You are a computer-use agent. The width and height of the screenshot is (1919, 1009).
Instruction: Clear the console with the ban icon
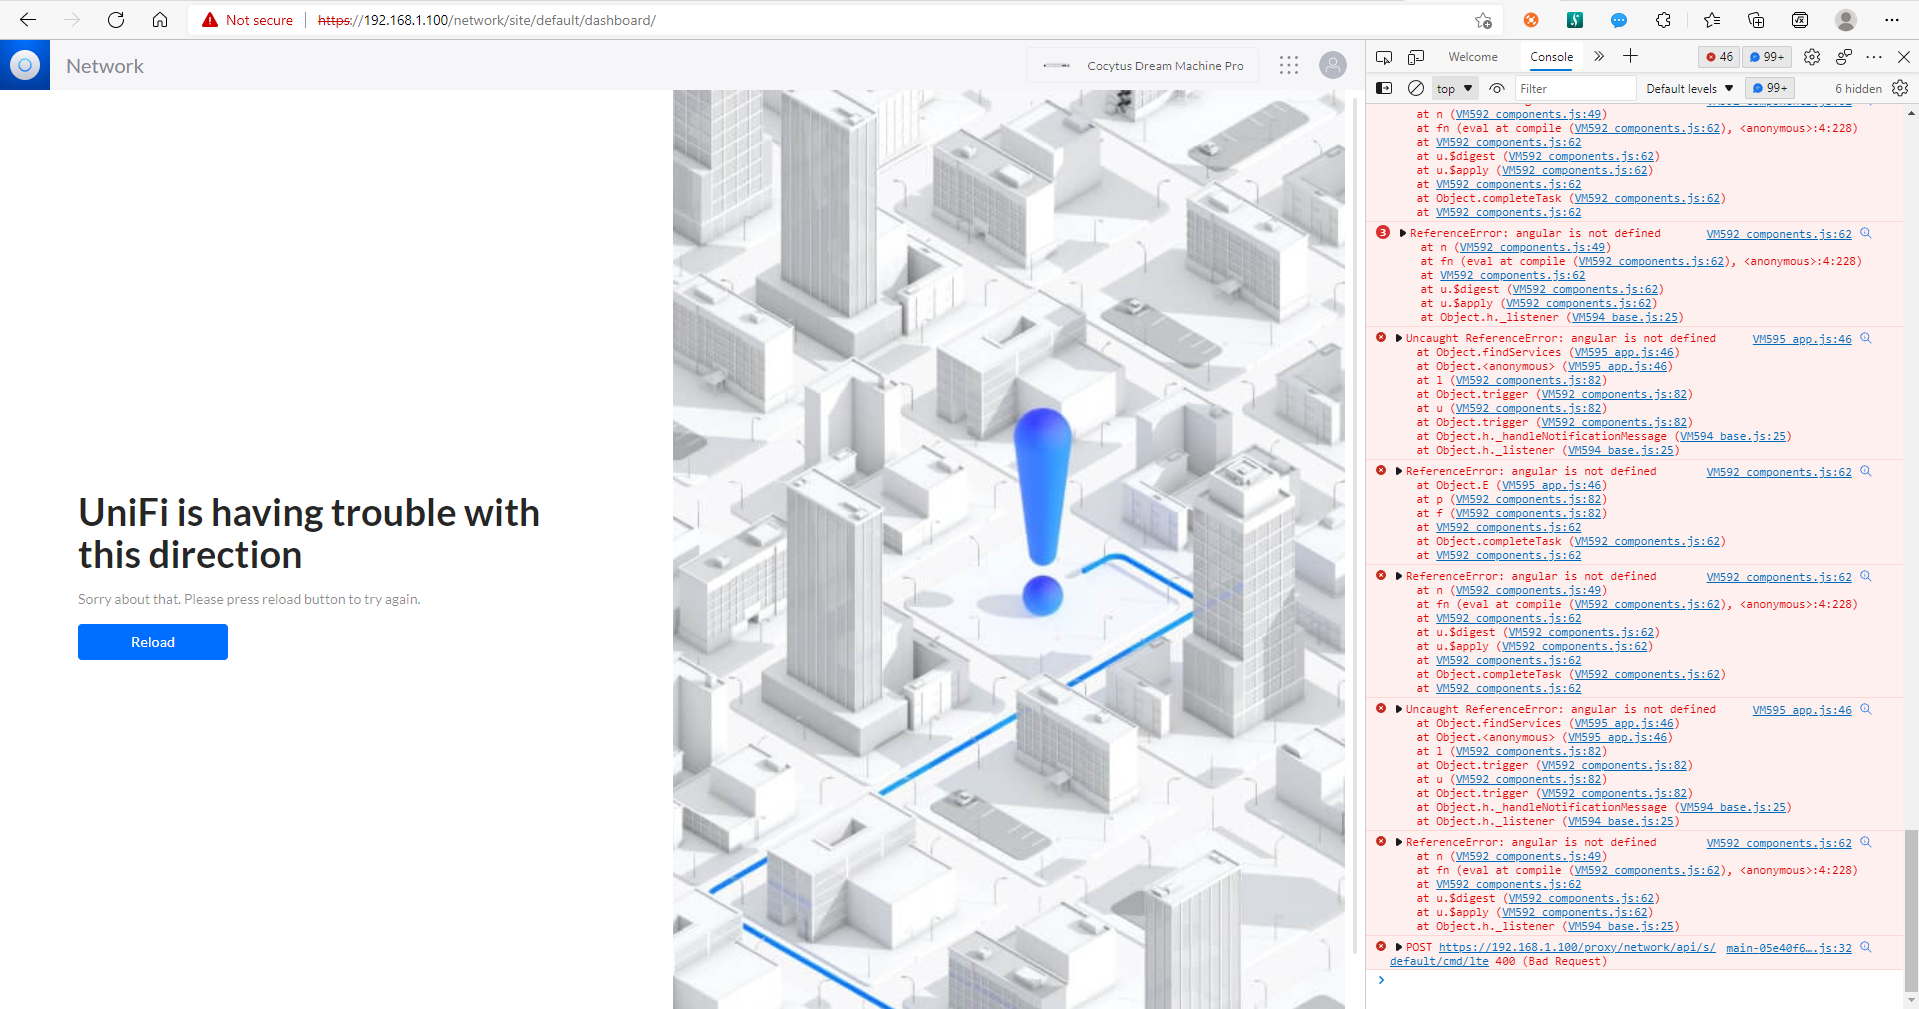pyautogui.click(x=1416, y=88)
